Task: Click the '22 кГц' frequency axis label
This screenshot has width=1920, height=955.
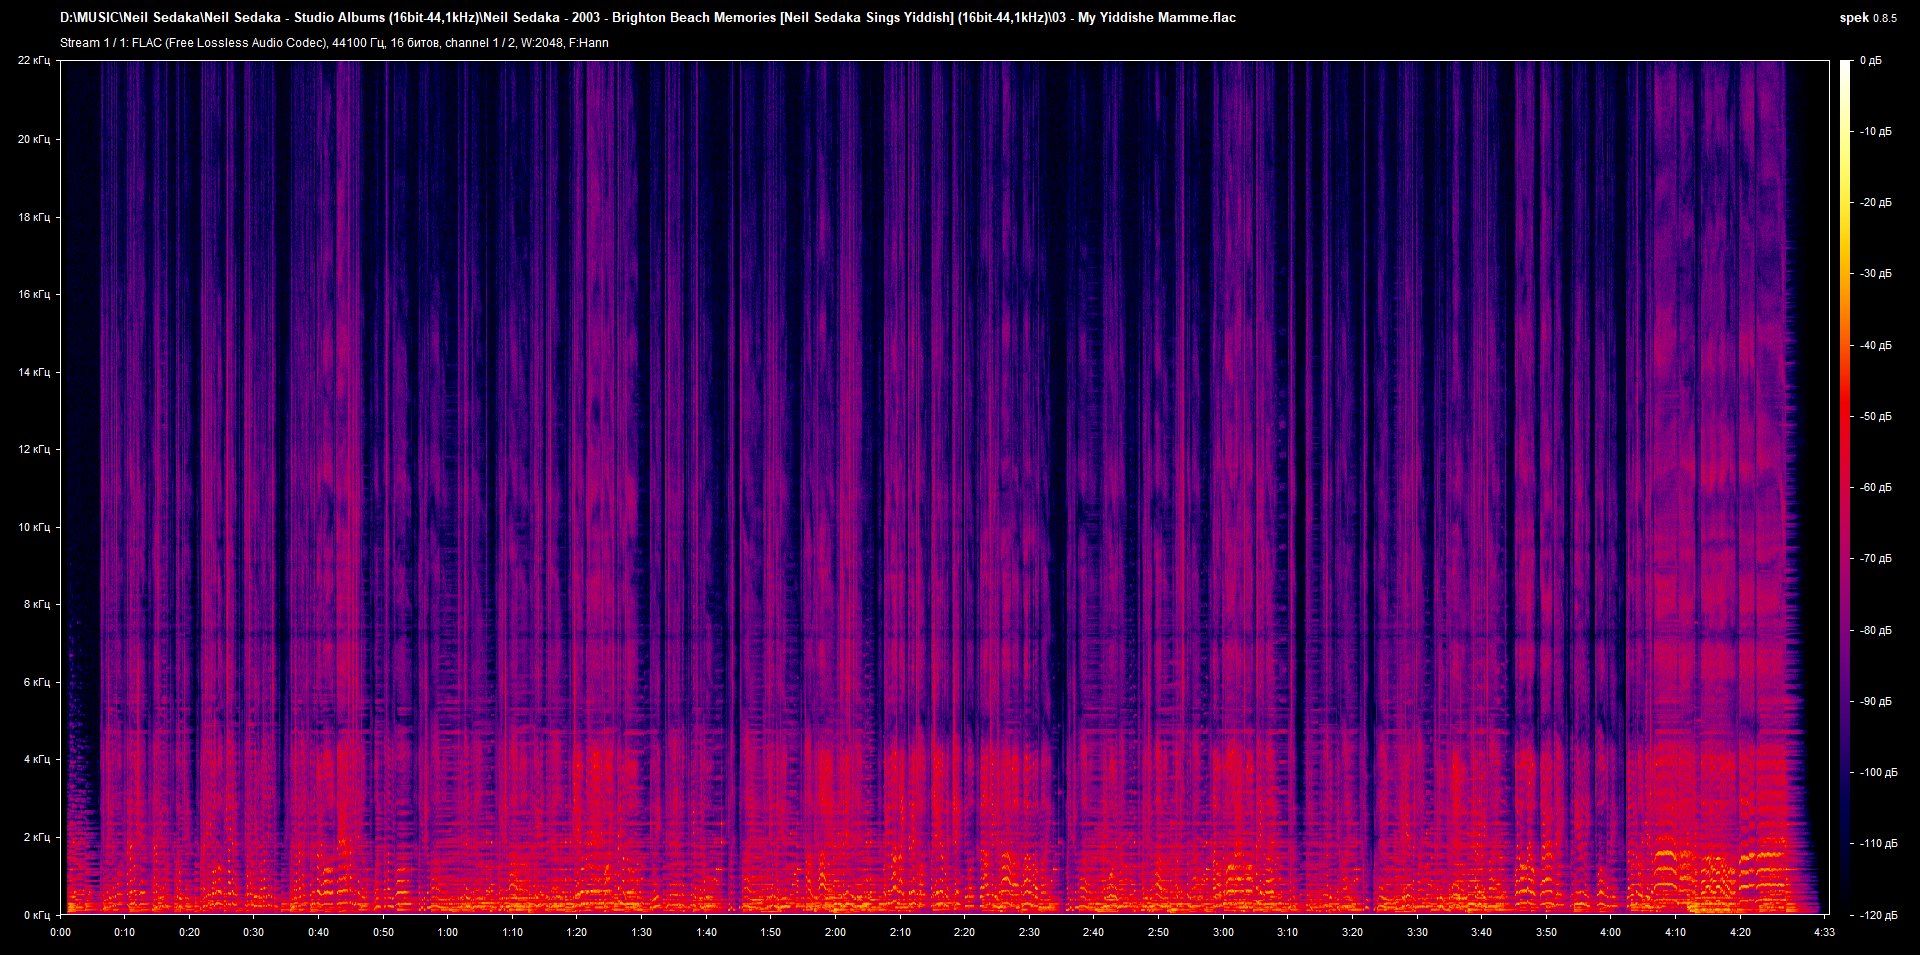Action: coord(34,61)
